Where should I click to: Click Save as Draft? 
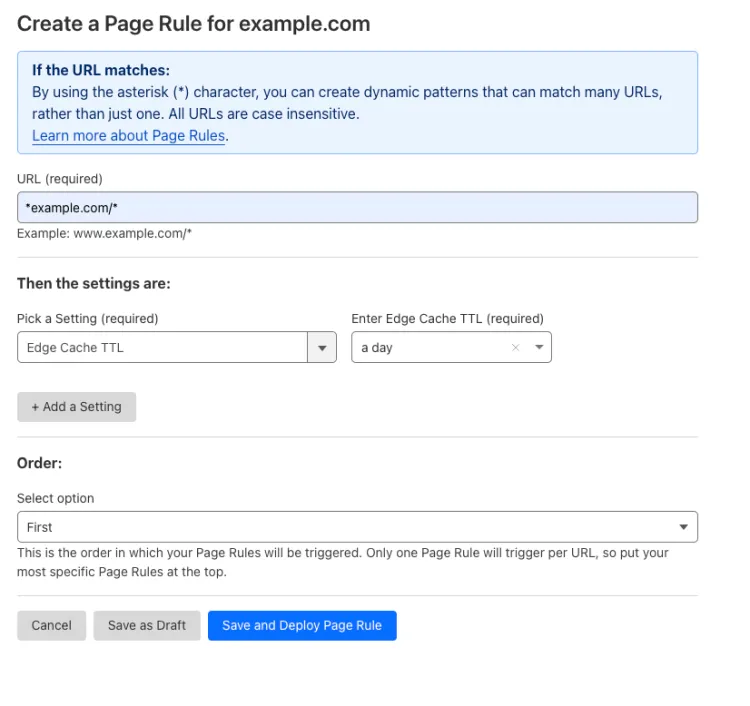click(x=147, y=625)
